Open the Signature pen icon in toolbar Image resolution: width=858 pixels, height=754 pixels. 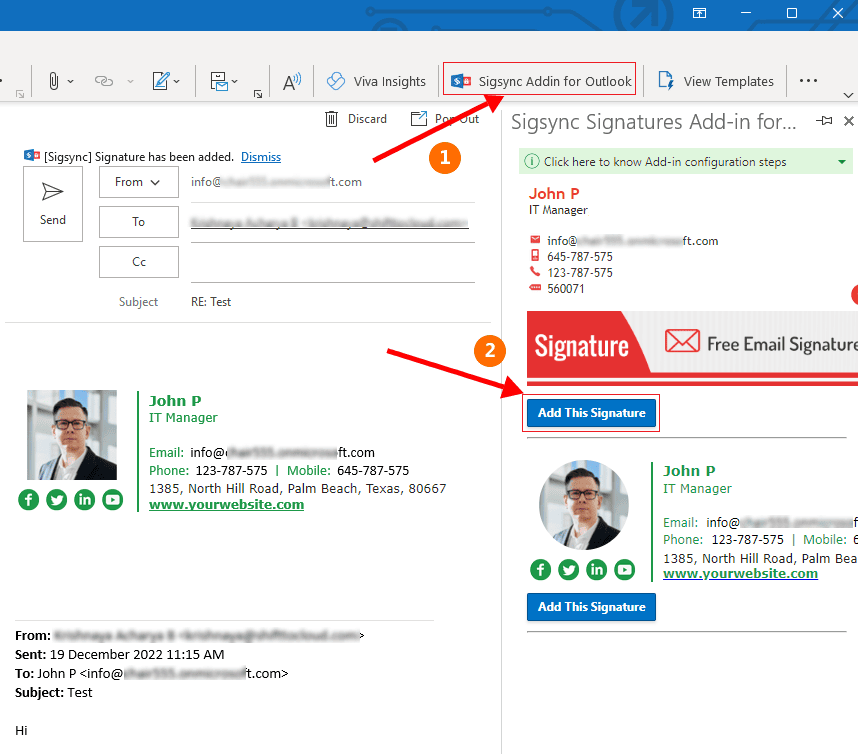click(x=160, y=81)
